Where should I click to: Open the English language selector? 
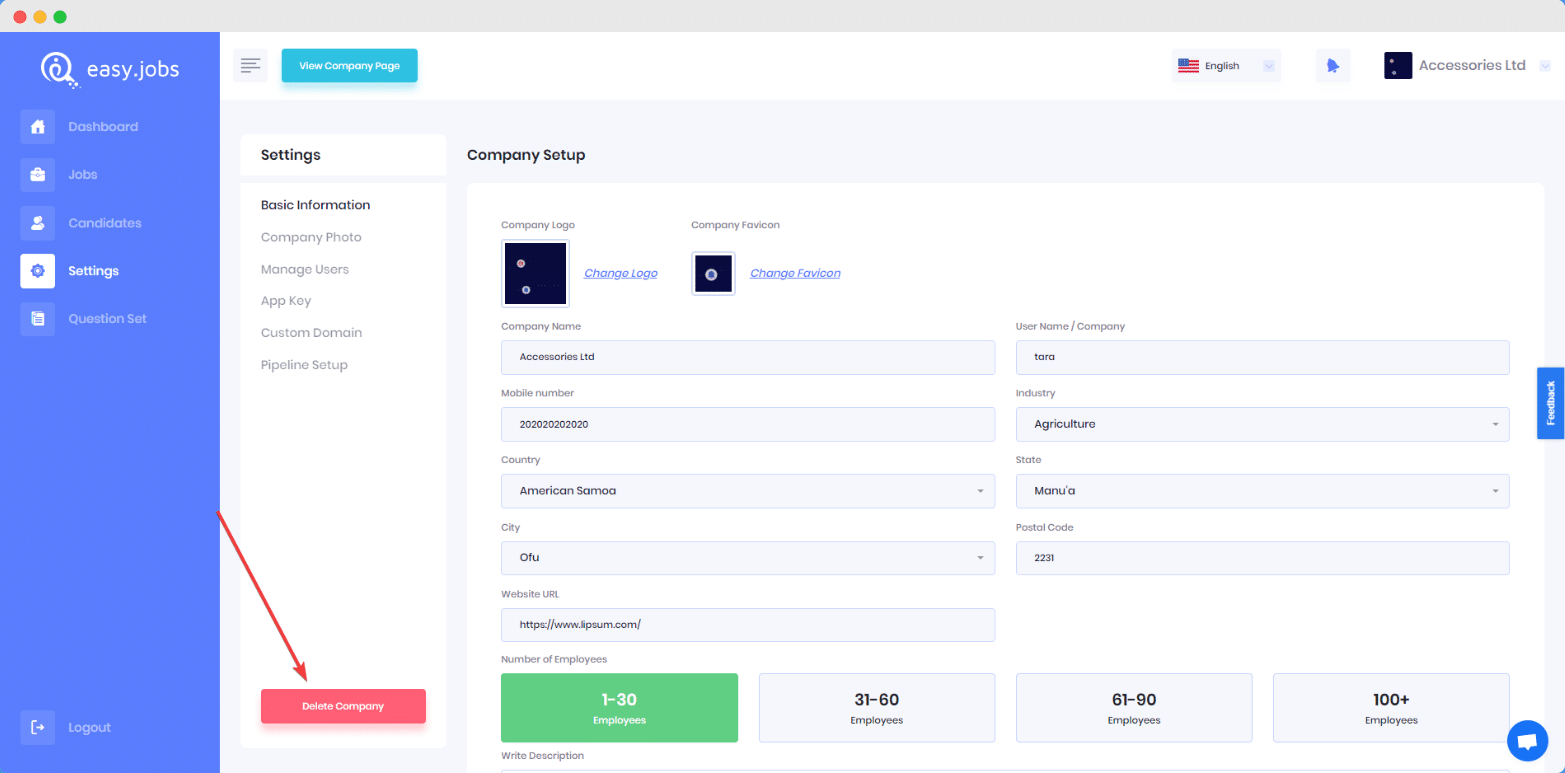tap(1225, 66)
